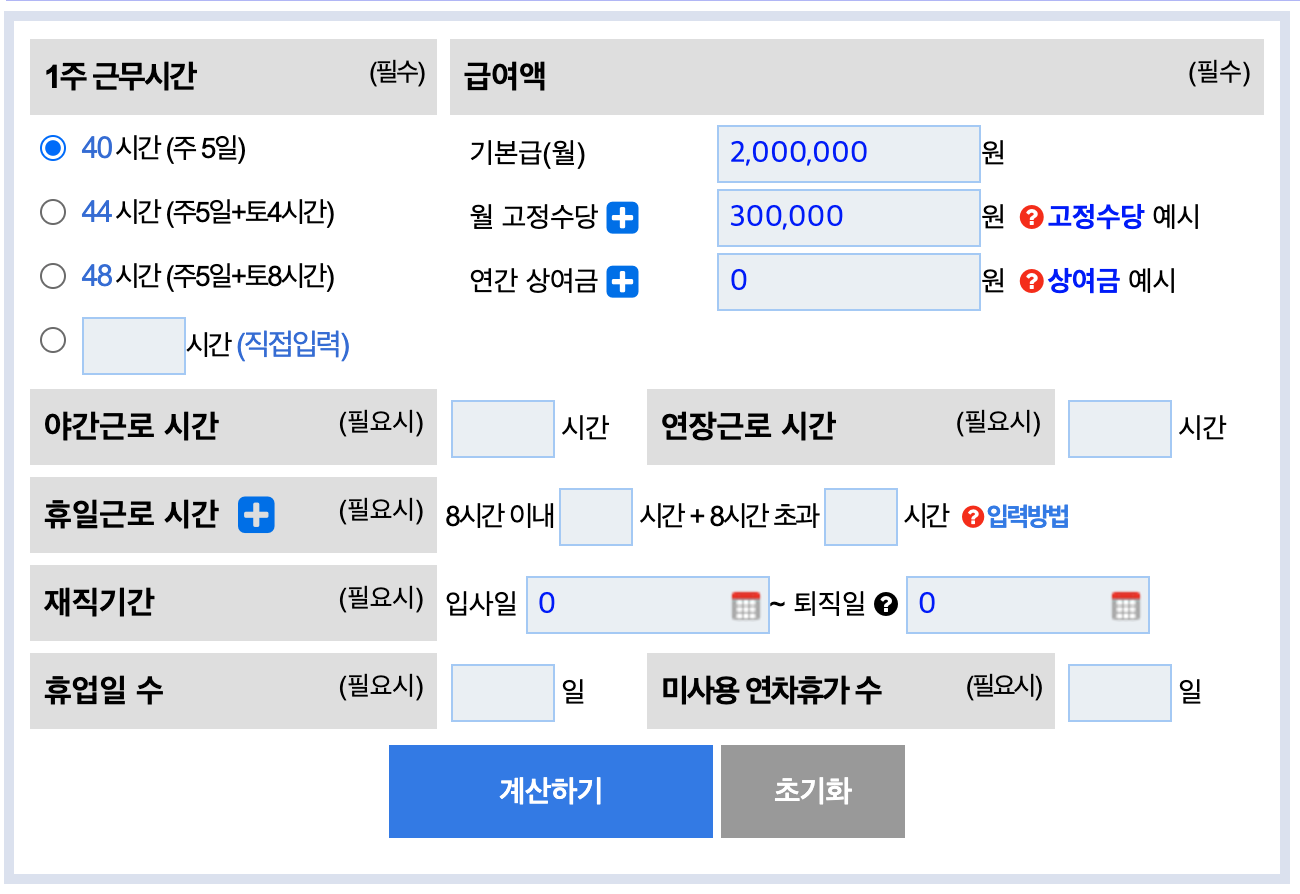Select the 44시간 (주5일+토4시간) option

coord(53,212)
